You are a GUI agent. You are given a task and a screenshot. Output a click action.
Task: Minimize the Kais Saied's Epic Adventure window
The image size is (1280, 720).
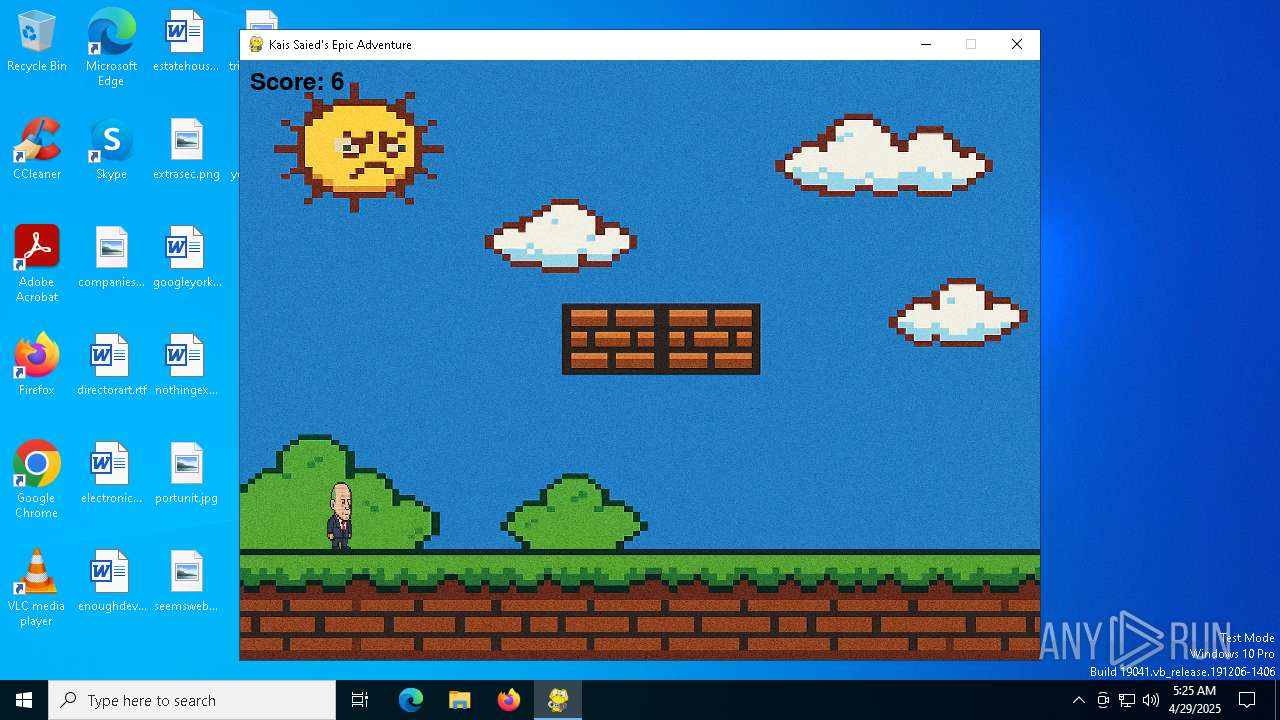point(926,44)
